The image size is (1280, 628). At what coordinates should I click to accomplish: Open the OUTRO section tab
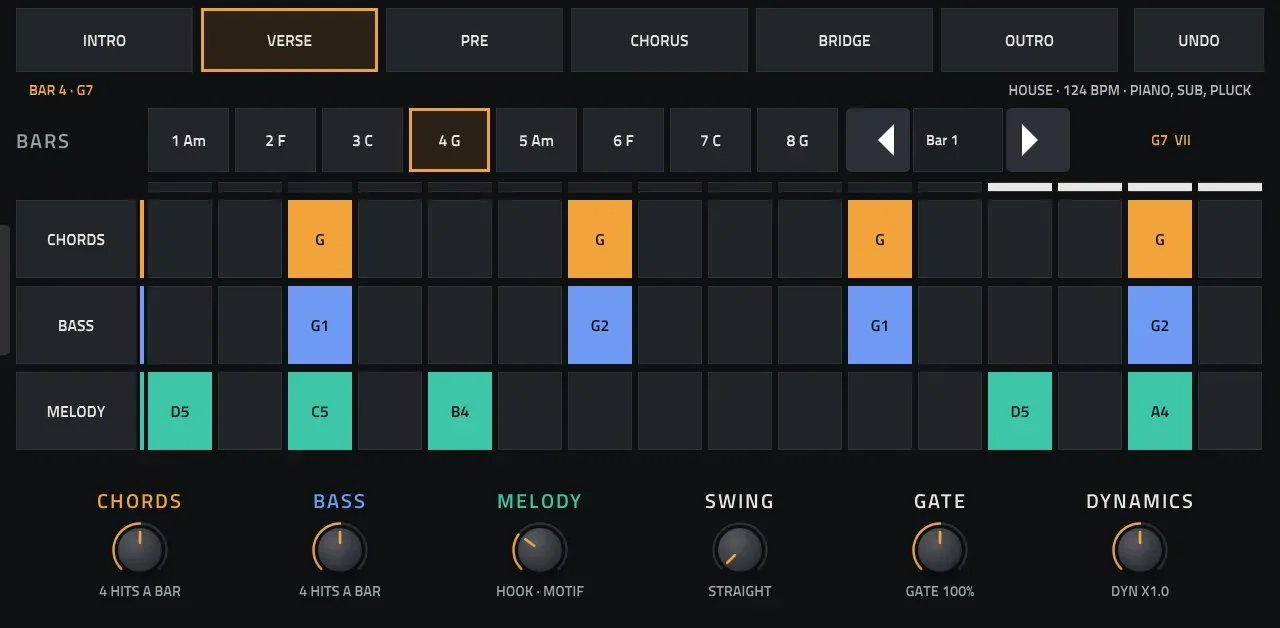(x=1029, y=40)
